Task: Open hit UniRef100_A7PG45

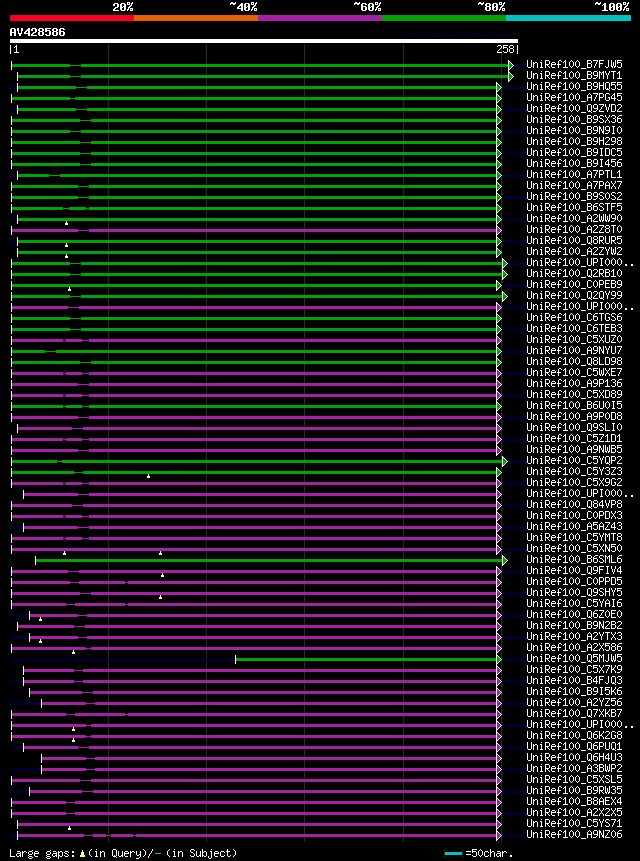Action: pyautogui.click(x=574, y=98)
